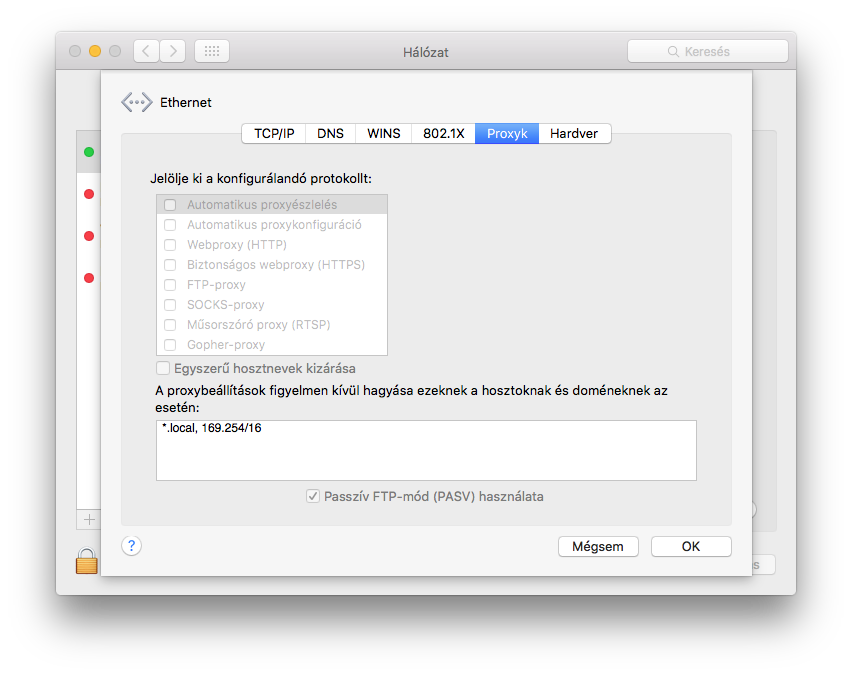This screenshot has width=852, height=675.
Task: Enable the Gopher-proxy checkbox
Action: point(170,345)
